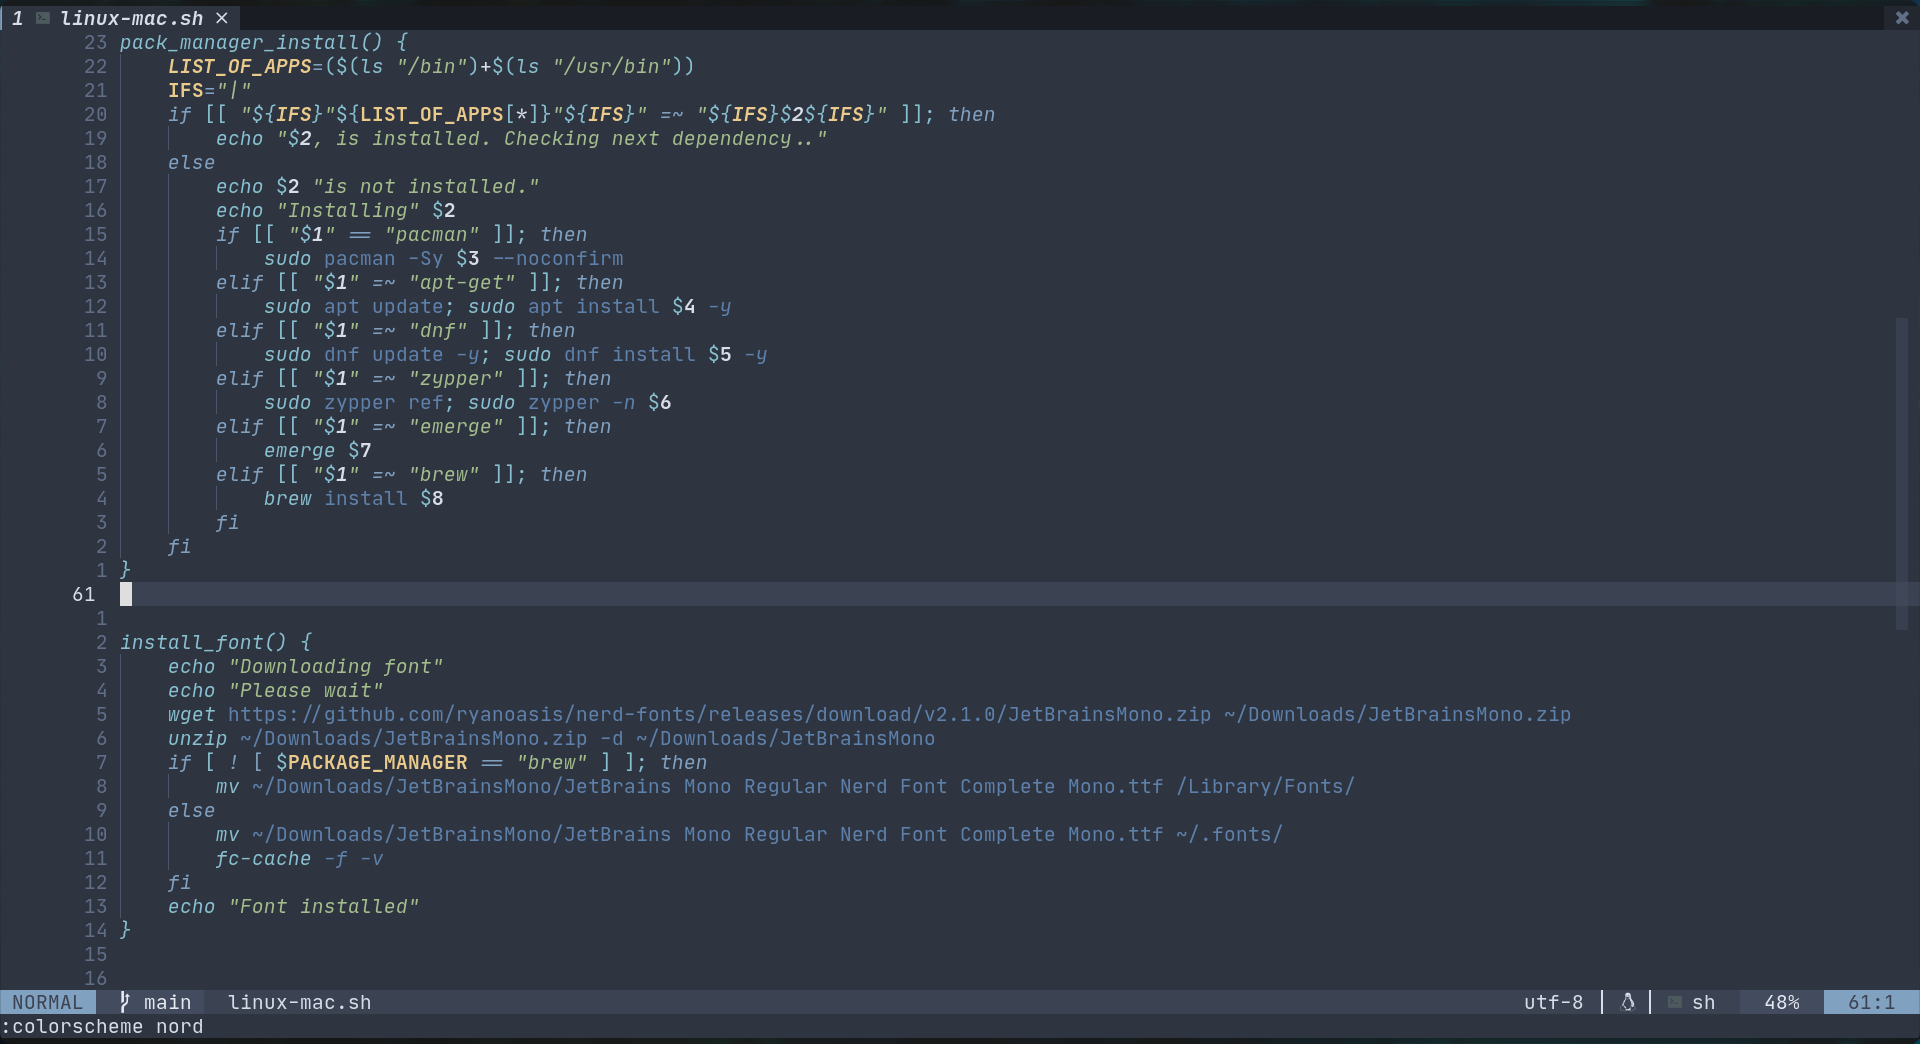Click the "emerge" string literal
This screenshot has height=1044, width=1920.
(x=456, y=426)
